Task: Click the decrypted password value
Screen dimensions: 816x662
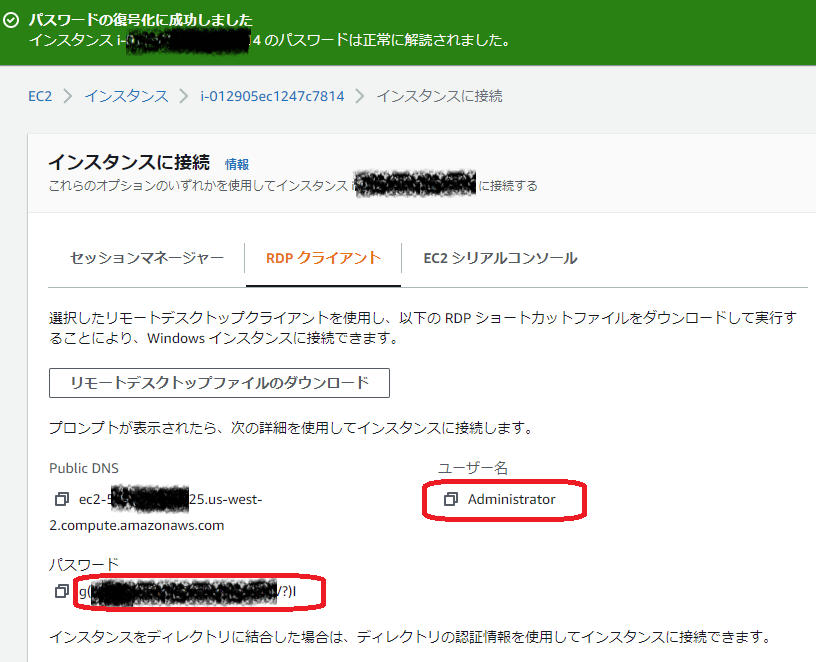Action: (x=188, y=592)
